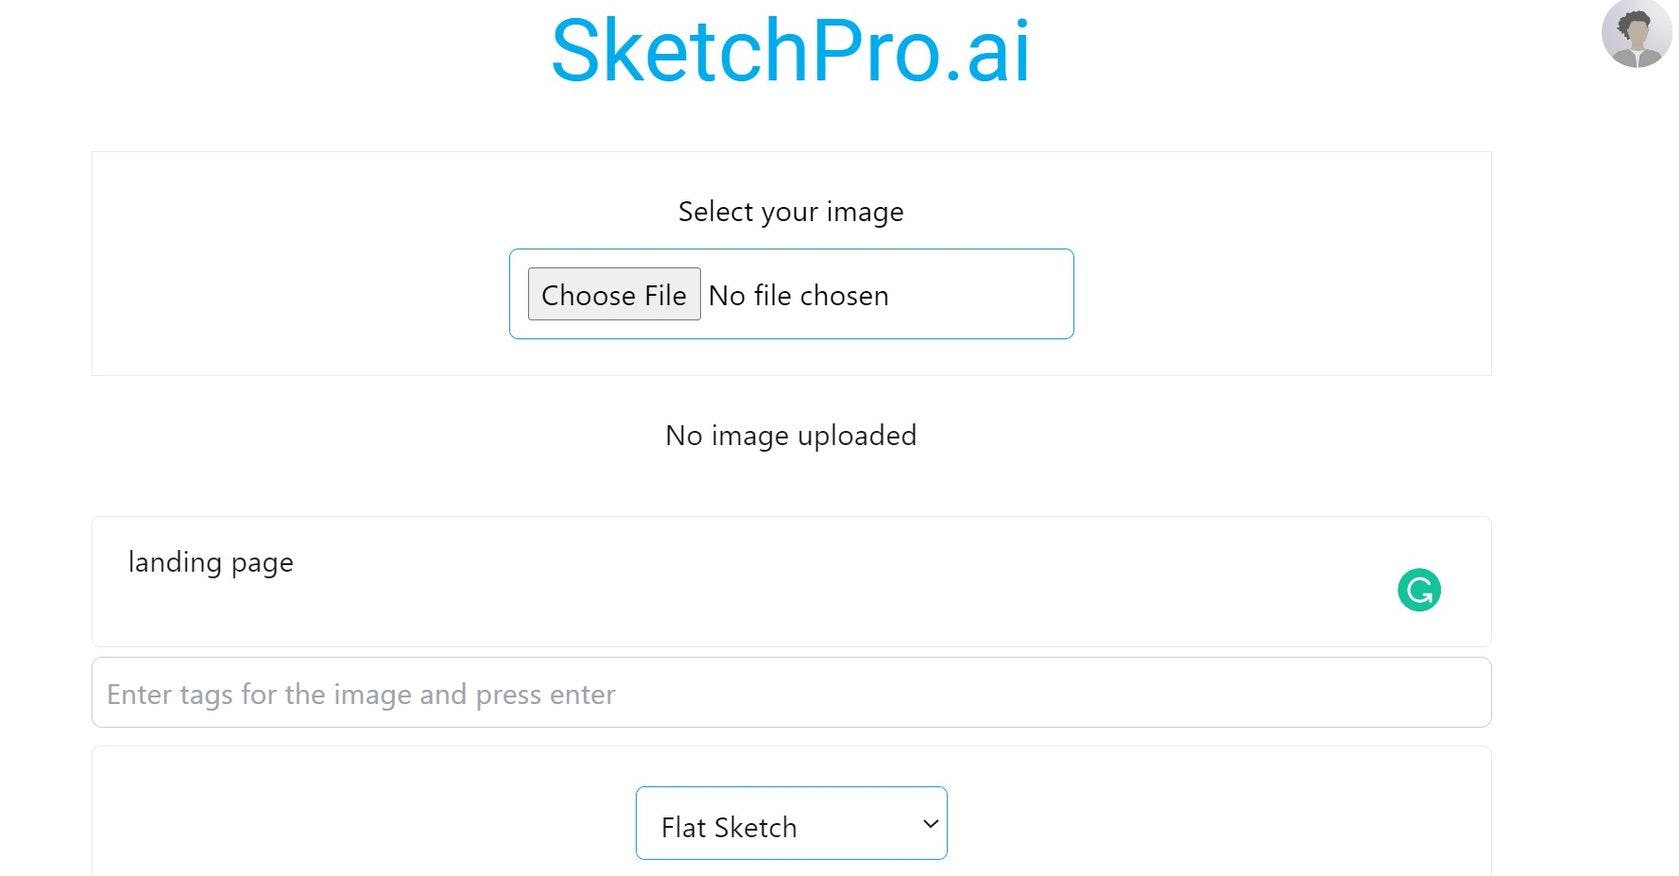Click the SketchPro.ai heading

(x=790, y=50)
